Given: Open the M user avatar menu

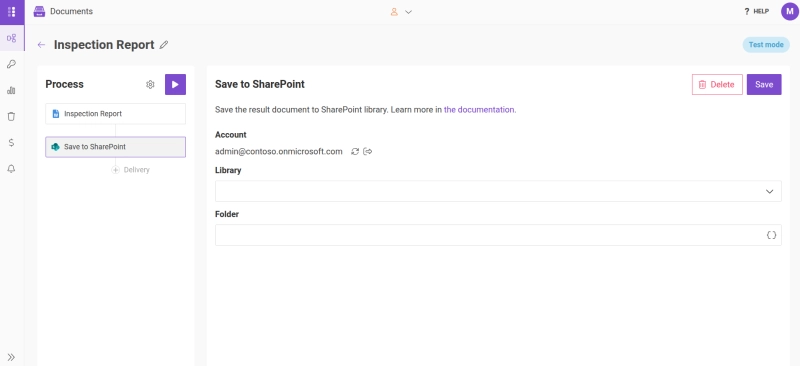Looking at the screenshot, I should point(789,11).
